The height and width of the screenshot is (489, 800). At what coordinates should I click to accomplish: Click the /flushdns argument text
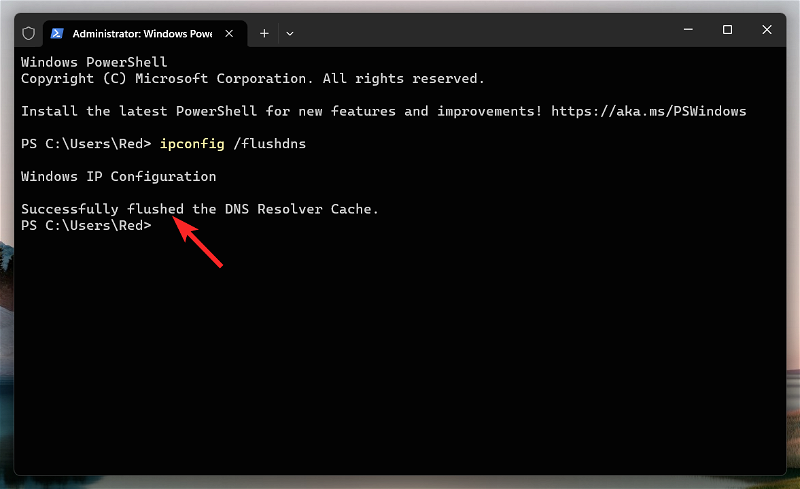(269, 144)
